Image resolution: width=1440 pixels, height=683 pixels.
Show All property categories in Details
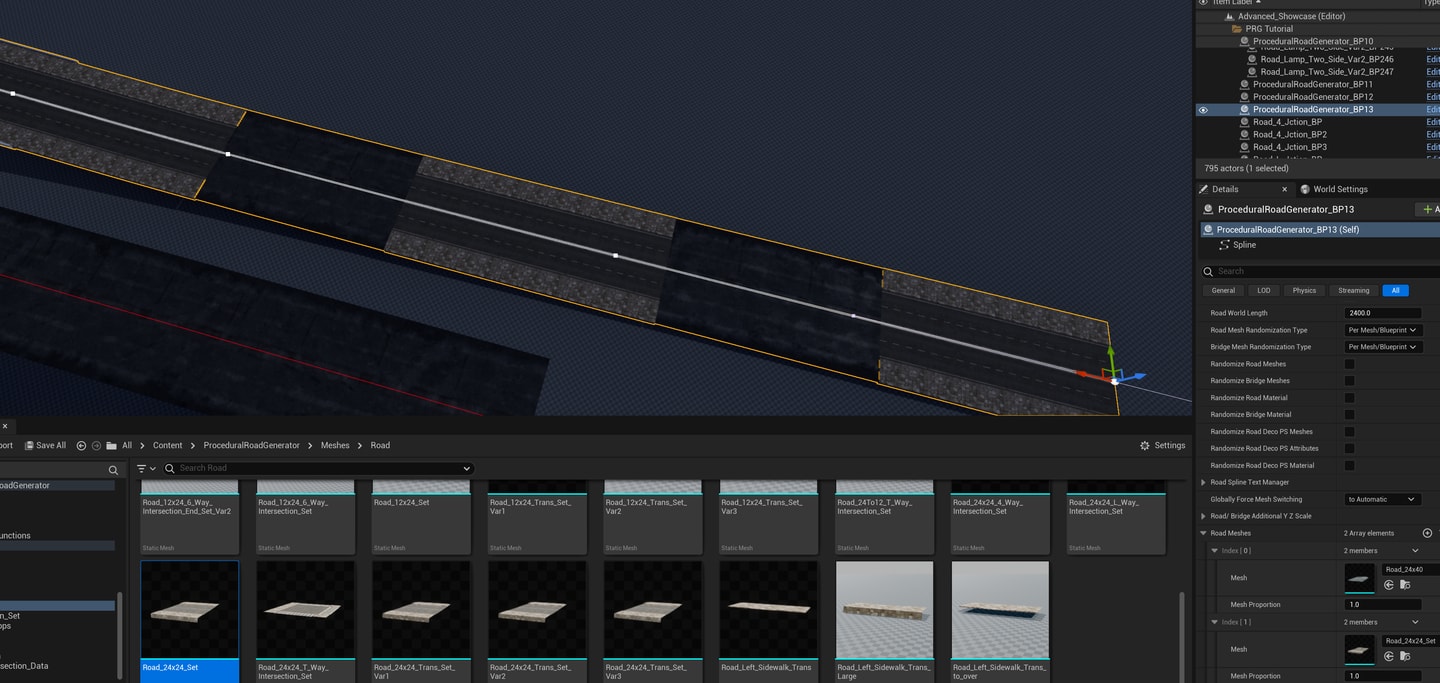pyautogui.click(x=1395, y=290)
